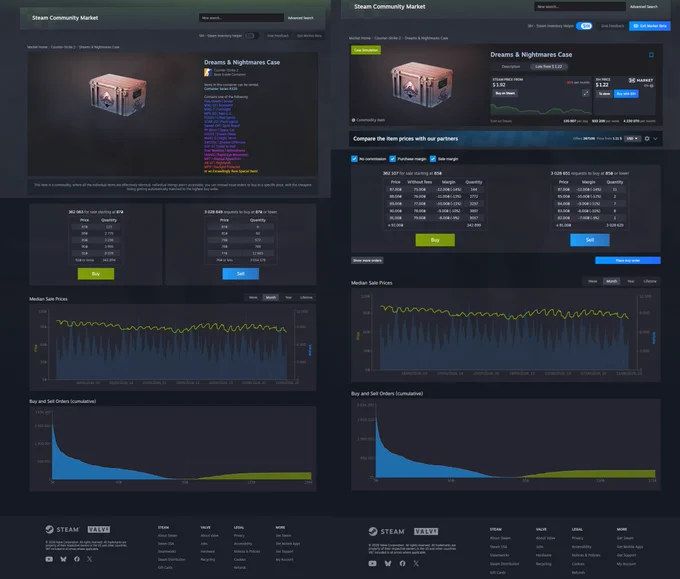Click the Counter-Strike 2 game icon on left page
This screenshot has height=579, width=680.
(x=208, y=72)
